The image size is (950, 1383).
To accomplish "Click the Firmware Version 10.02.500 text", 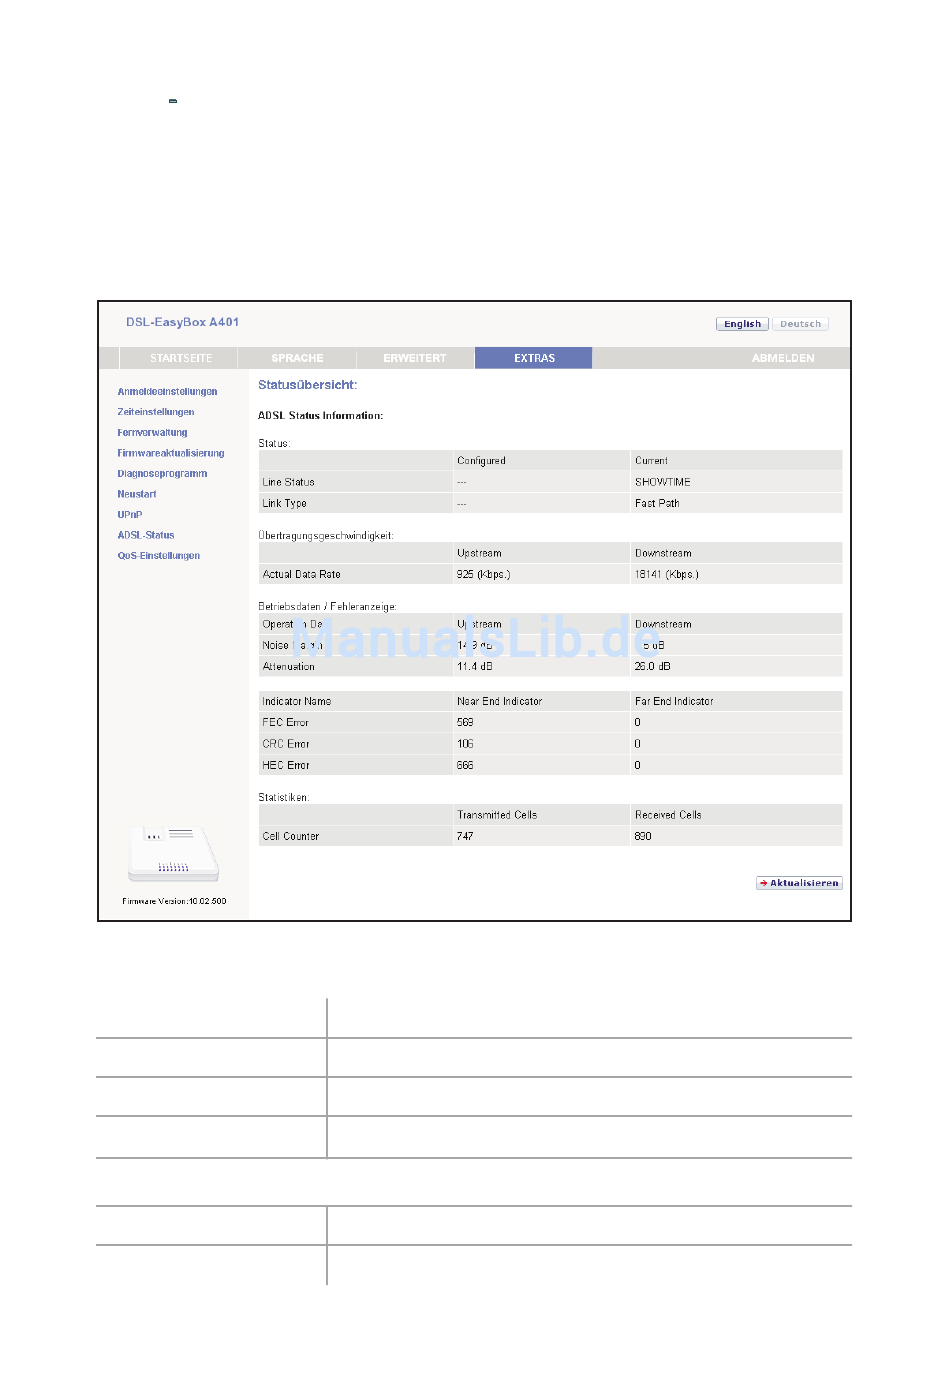I will click(174, 901).
